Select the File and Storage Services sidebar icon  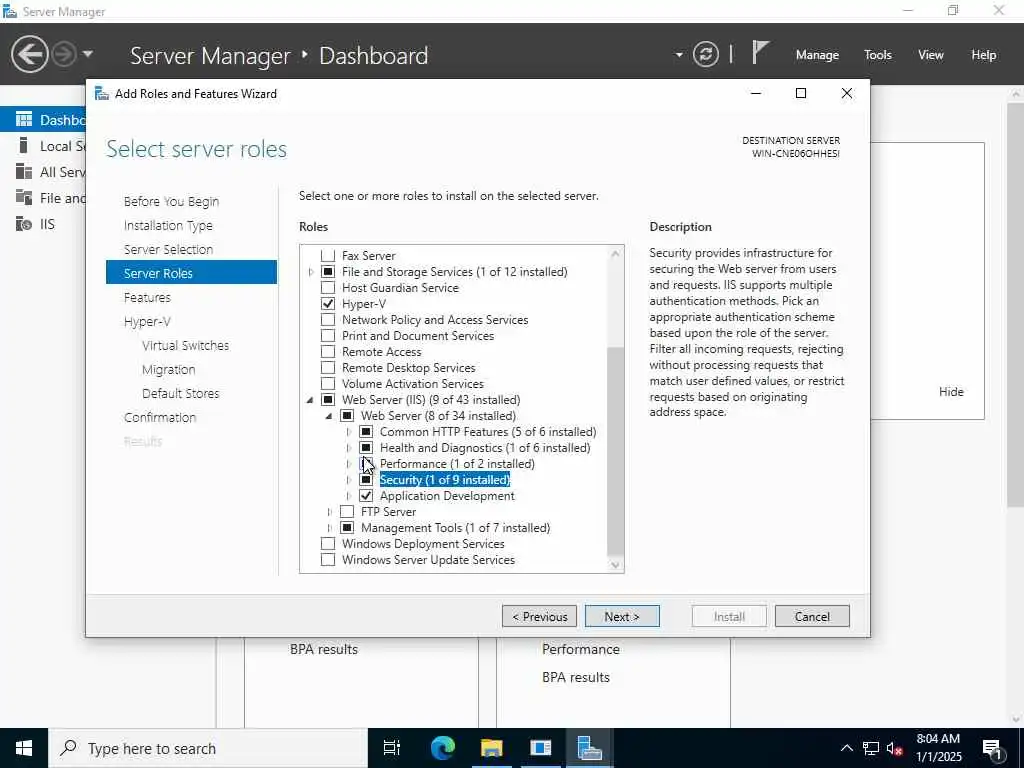pos(24,197)
